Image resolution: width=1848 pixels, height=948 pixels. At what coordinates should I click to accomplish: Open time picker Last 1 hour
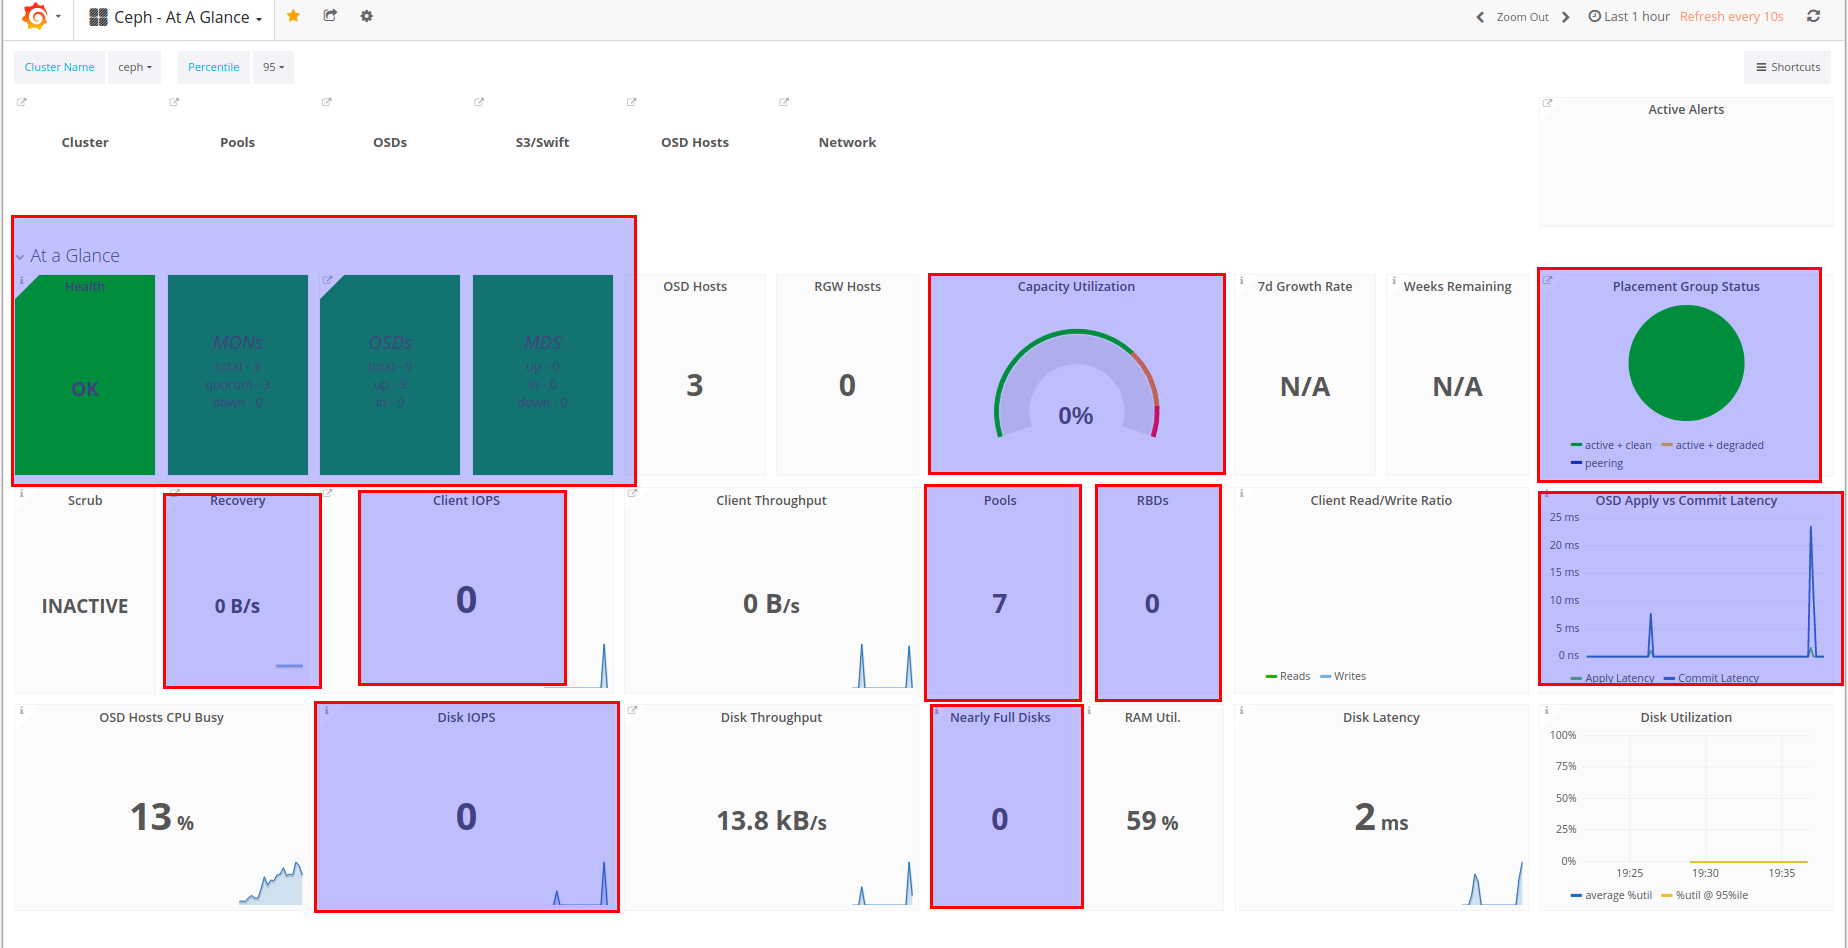[1629, 16]
